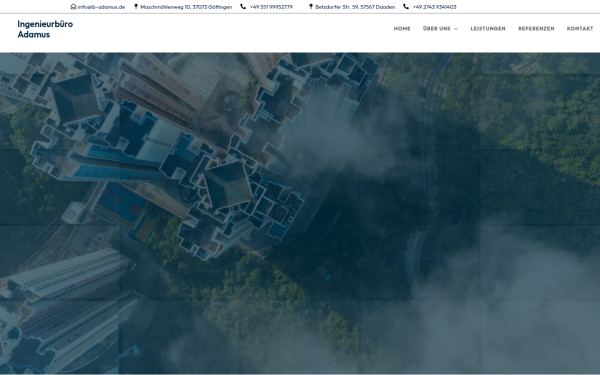Select the Betzdorfer Str. 59 Daaden address
600x375 pixels.
click(x=355, y=7)
